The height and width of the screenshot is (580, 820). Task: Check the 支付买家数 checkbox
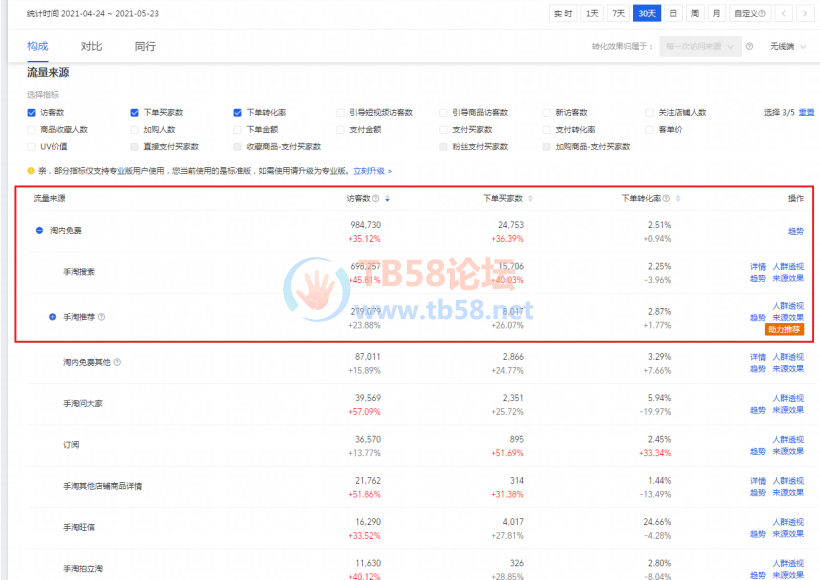(x=443, y=130)
